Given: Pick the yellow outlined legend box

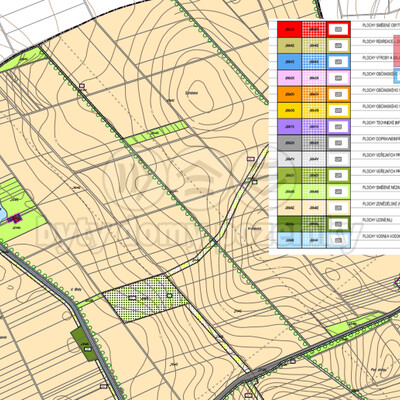Looking at the screenshot, I should [338, 111].
